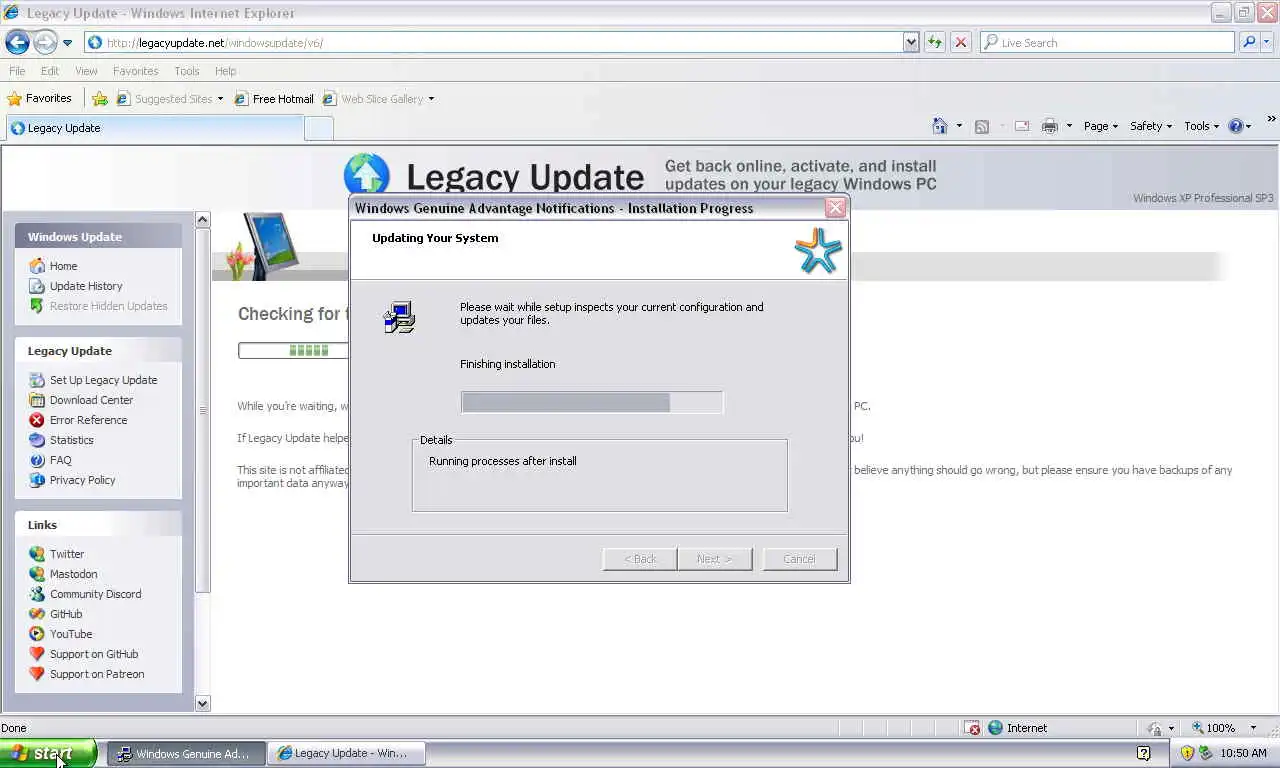This screenshot has height=768, width=1280.
Task: Click the Community Discord icon
Action: (x=37, y=594)
